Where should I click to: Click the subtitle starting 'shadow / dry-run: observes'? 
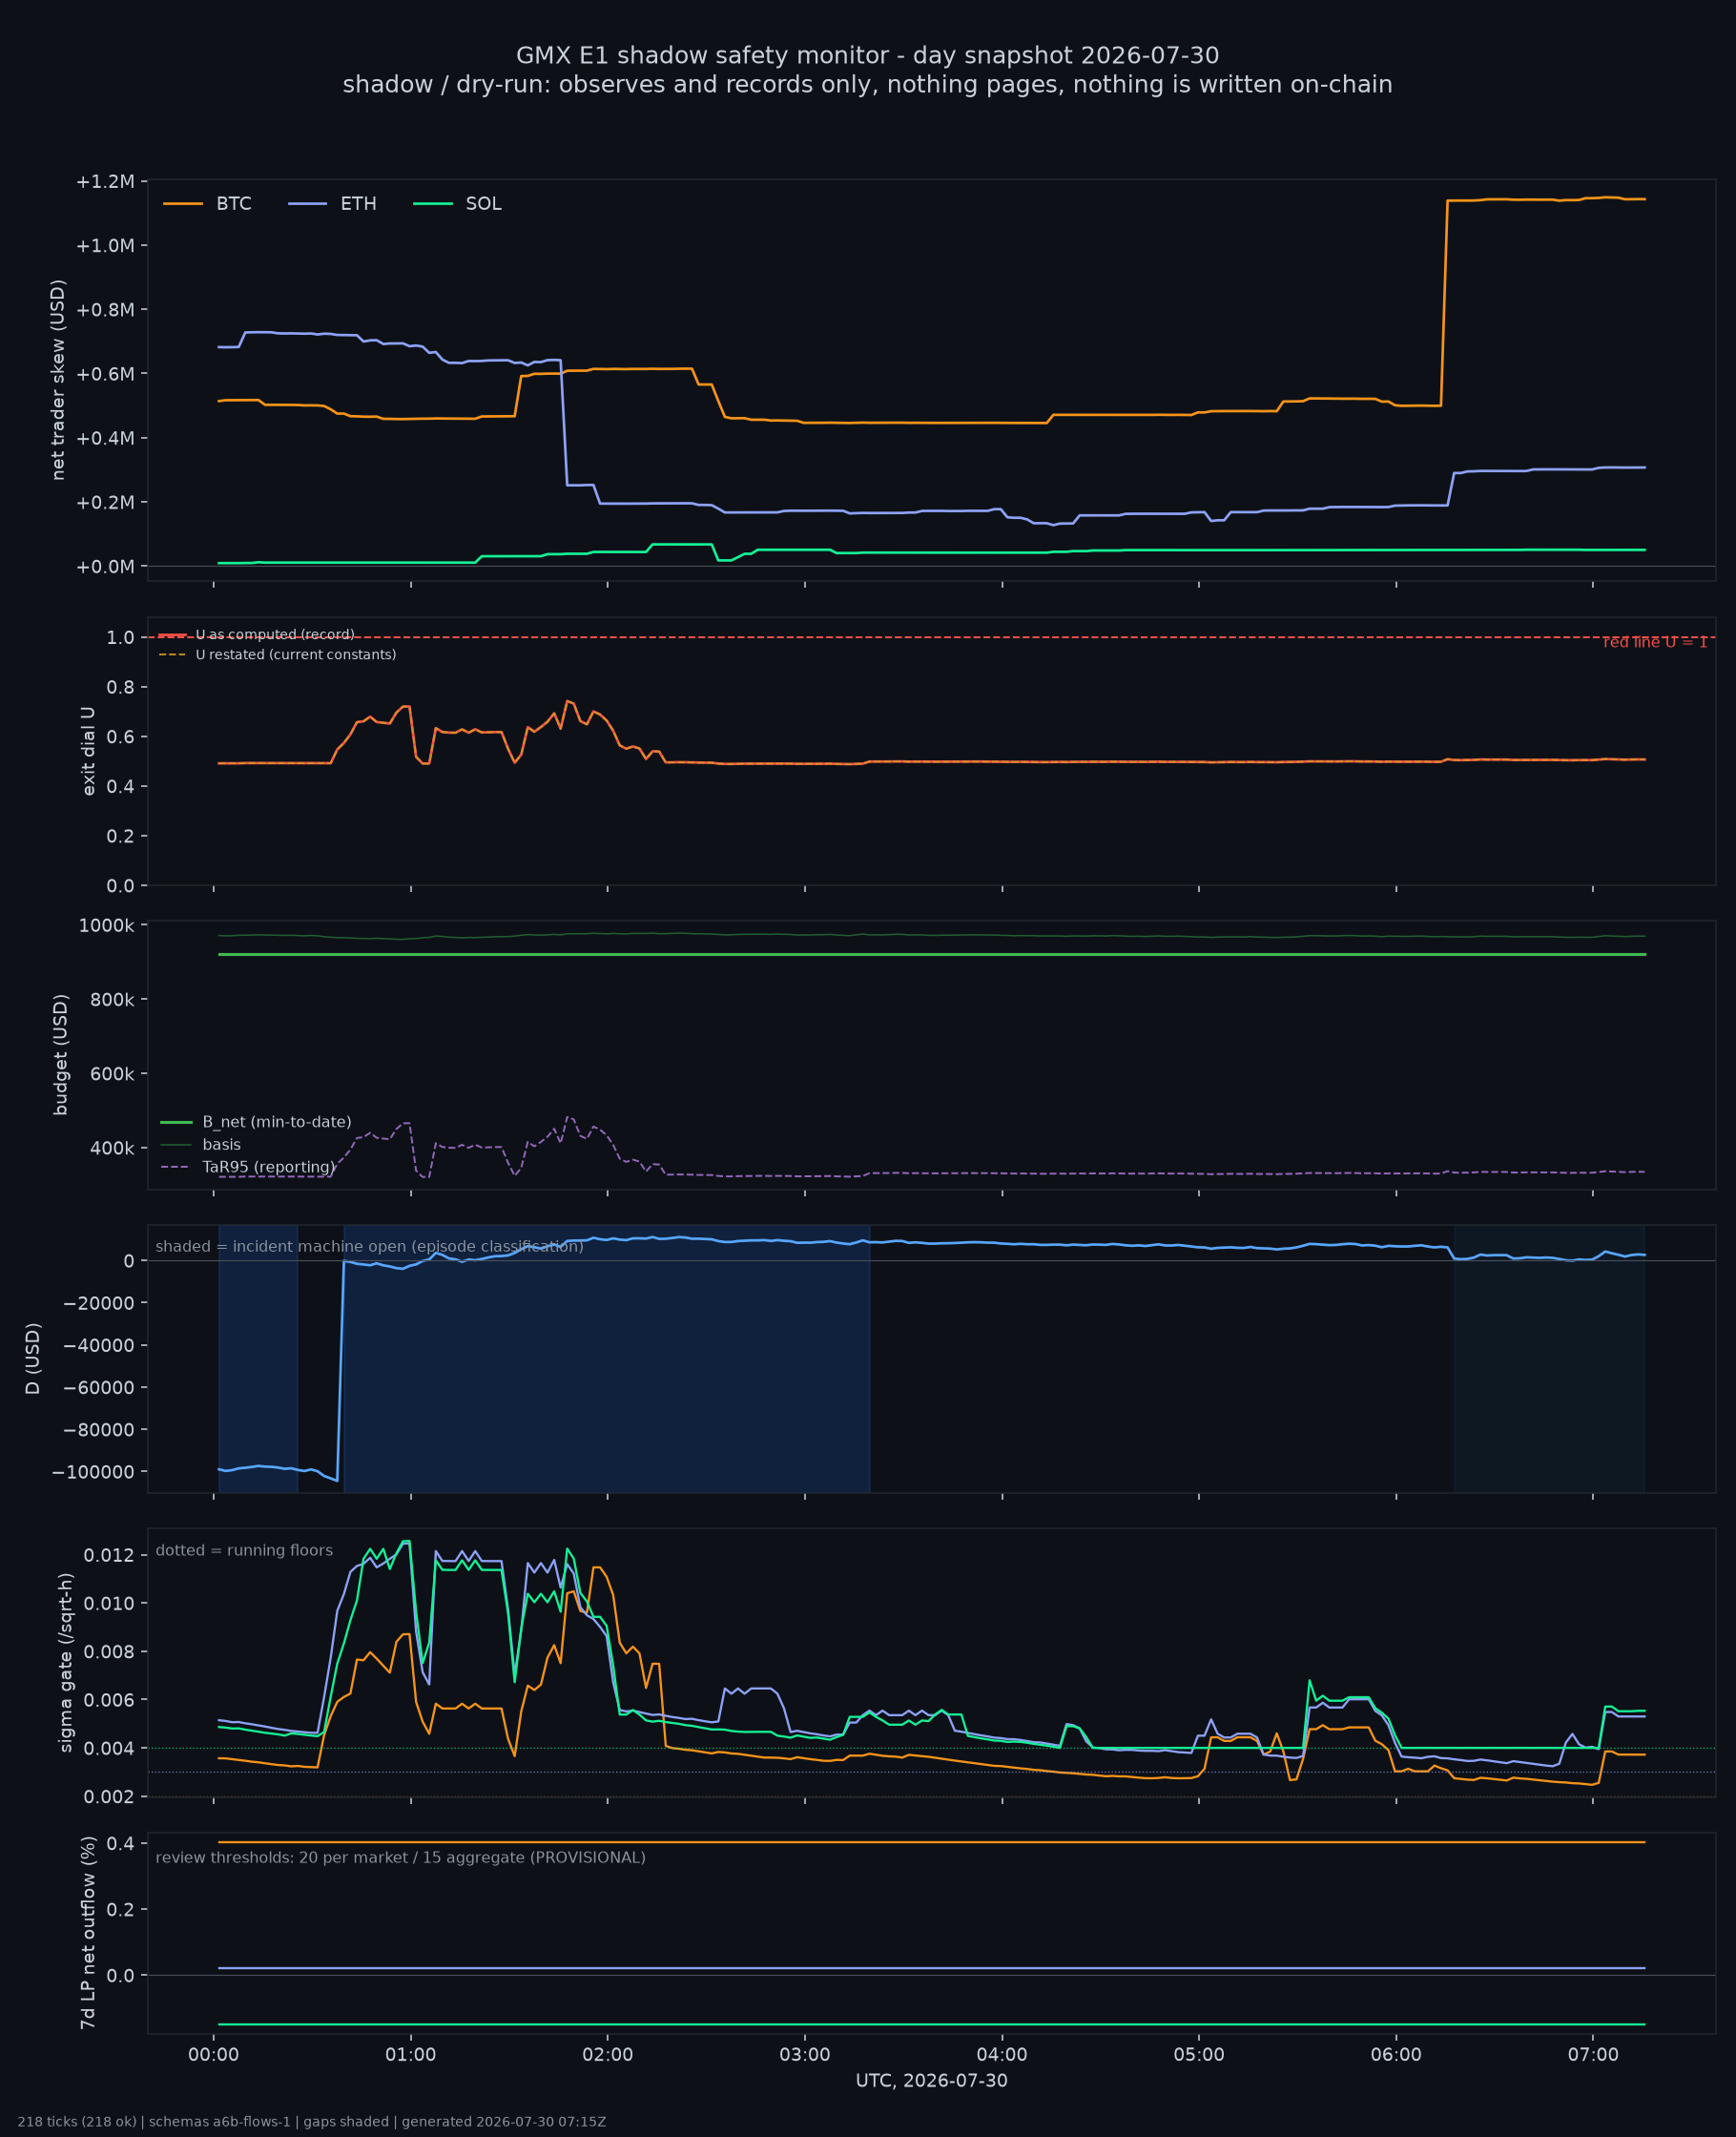867,85
